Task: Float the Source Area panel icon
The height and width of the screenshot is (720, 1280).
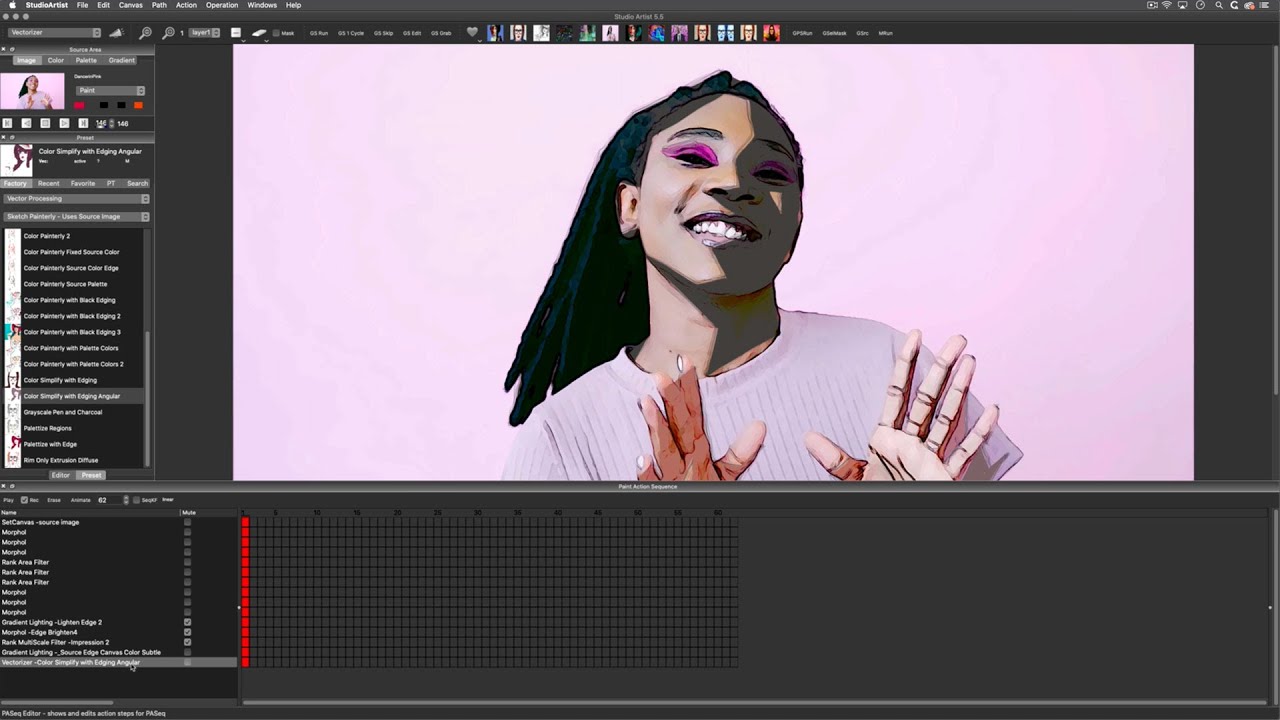Action: (x=12, y=49)
